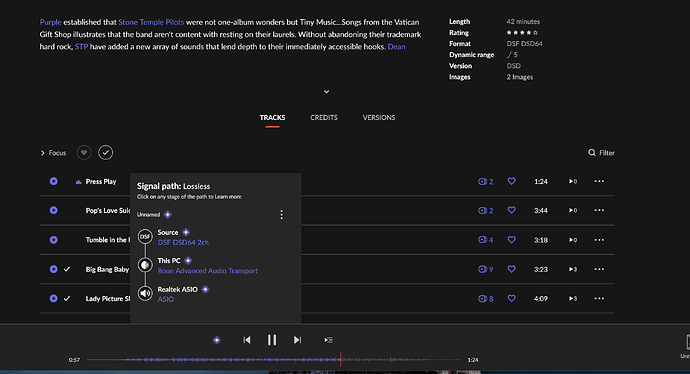Open the more options menu for Press Play
Image resolution: width=690 pixels, height=374 pixels.
(x=599, y=181)
